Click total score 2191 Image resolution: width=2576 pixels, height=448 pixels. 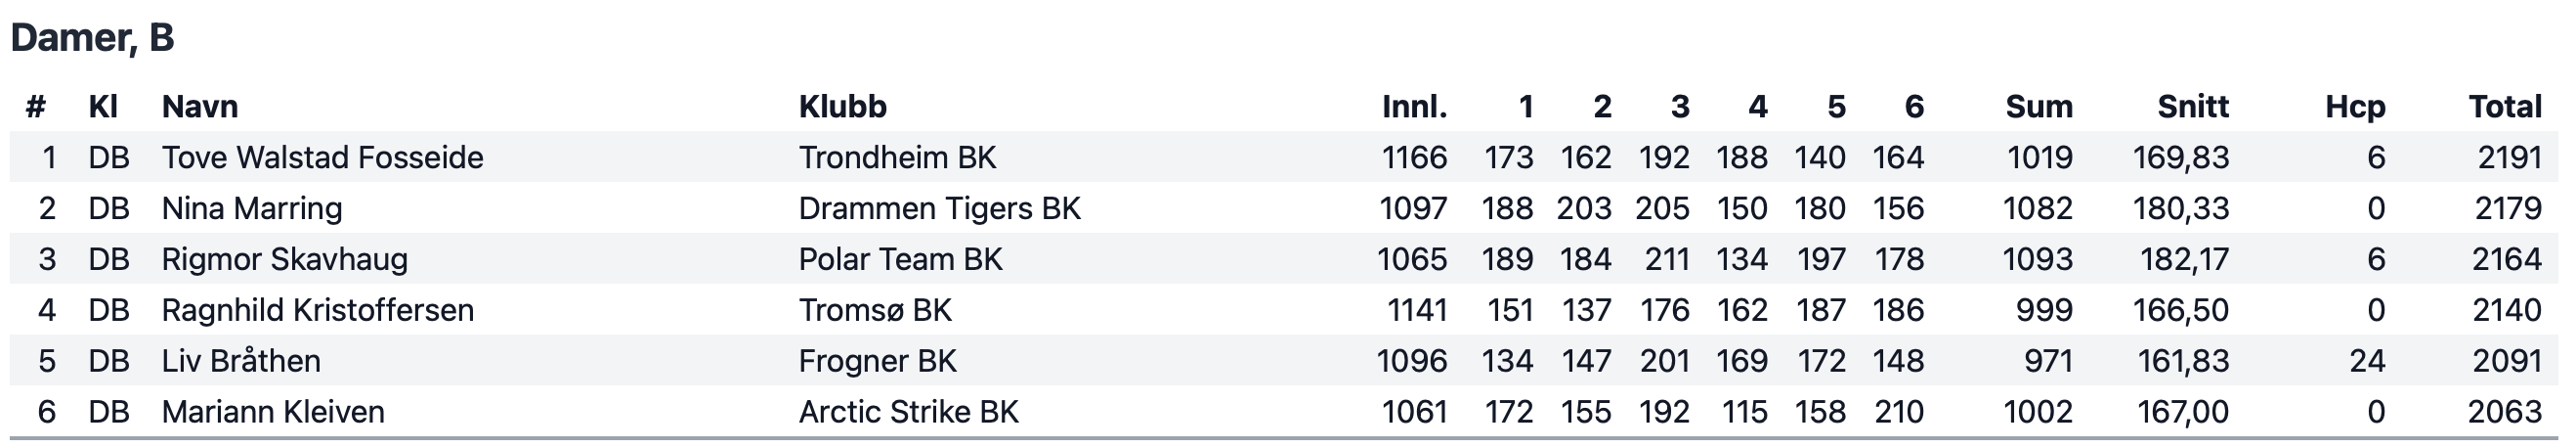[2510, 158]
